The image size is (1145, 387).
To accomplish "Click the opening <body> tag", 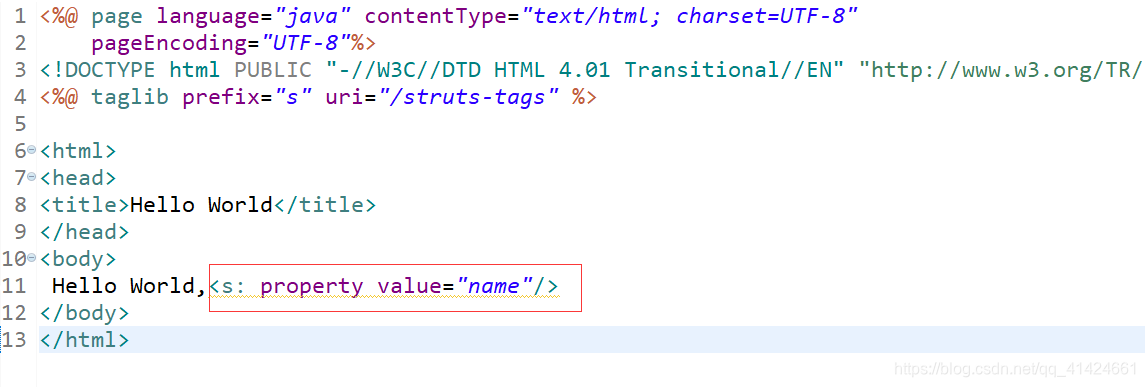I will click(x=77, y=259).
